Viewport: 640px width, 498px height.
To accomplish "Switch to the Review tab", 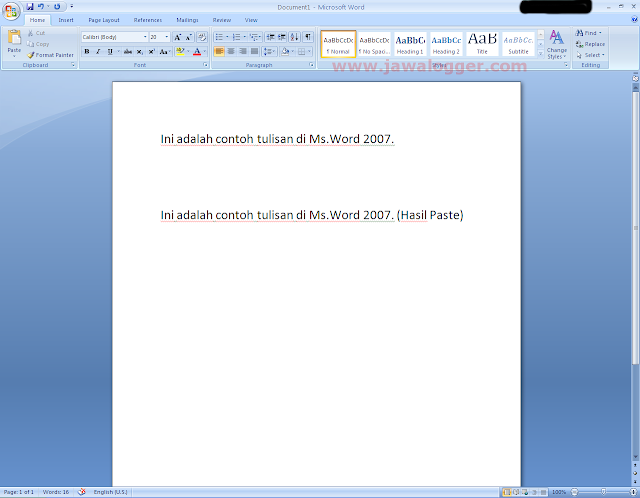I will point(222,20).
